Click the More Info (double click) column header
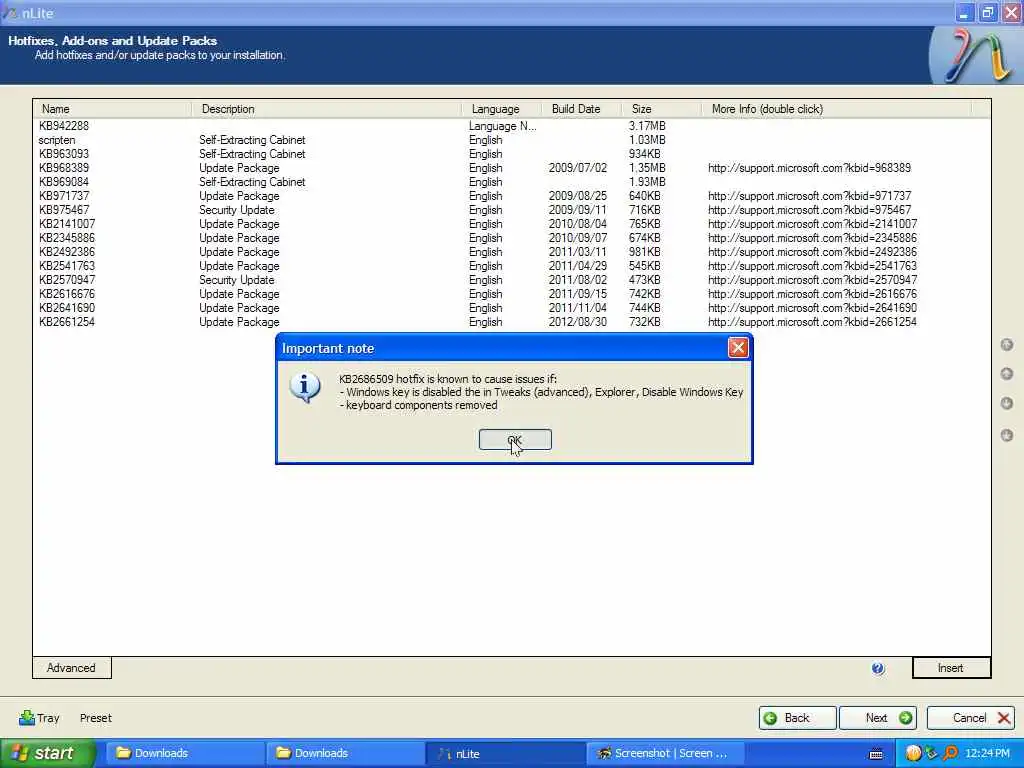 click(837, 109)
